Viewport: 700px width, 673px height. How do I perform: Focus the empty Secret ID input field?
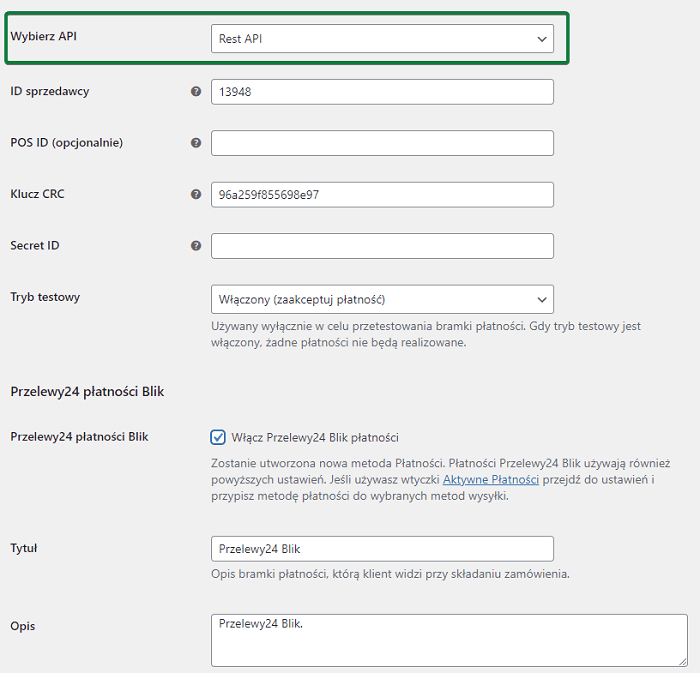[x=382, y=246]
